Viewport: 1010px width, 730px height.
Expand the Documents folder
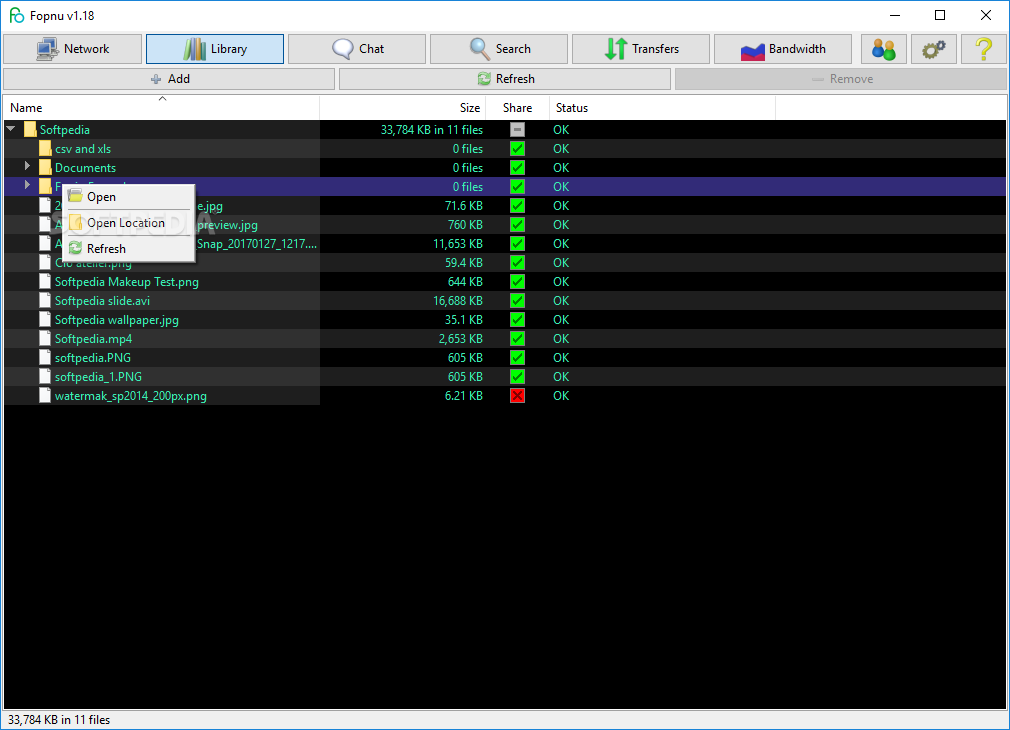[27, 166]
